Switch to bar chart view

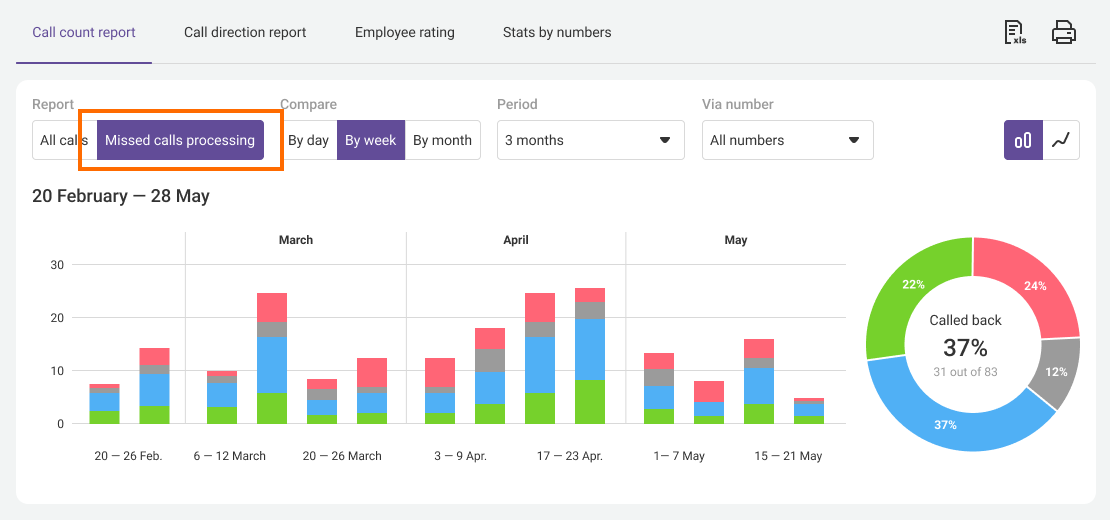1023,140
